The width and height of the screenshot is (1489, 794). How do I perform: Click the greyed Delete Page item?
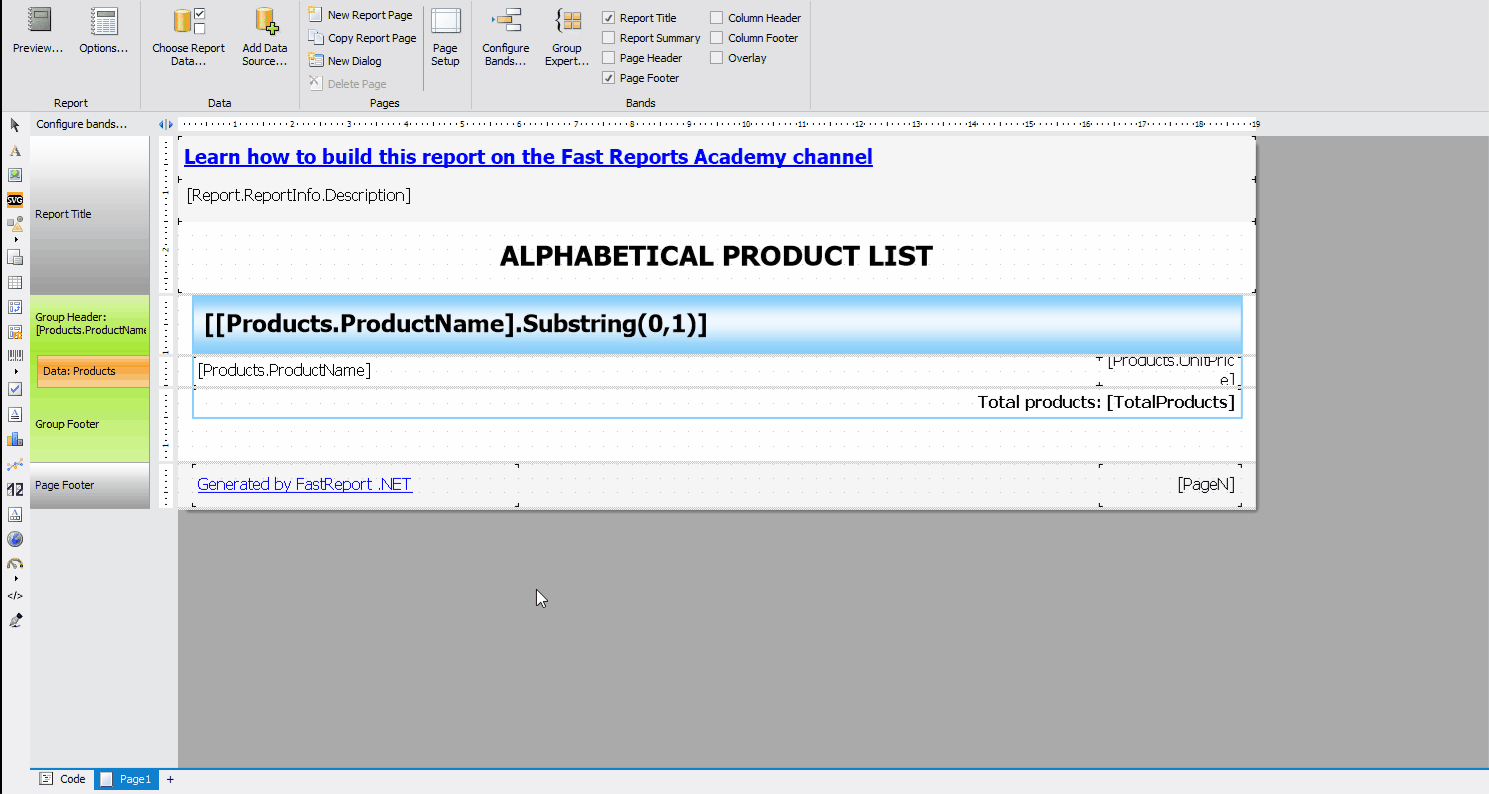348,84
